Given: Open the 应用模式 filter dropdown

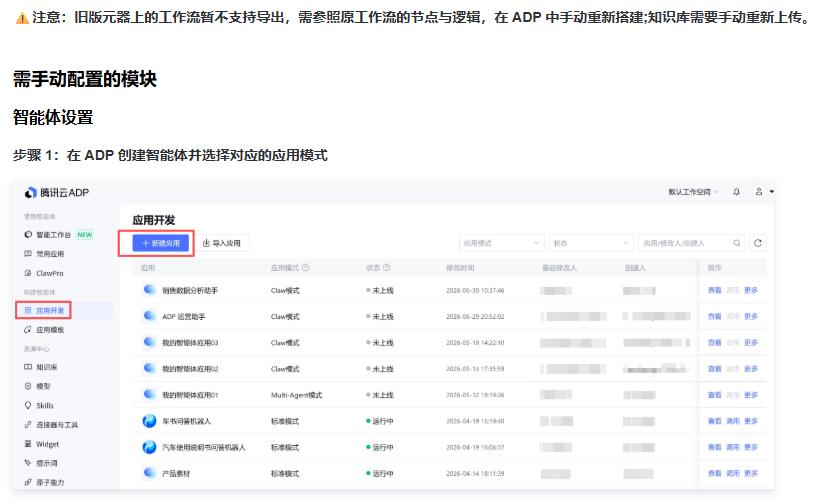Looking at the screenshot, I should pos(501,243).
